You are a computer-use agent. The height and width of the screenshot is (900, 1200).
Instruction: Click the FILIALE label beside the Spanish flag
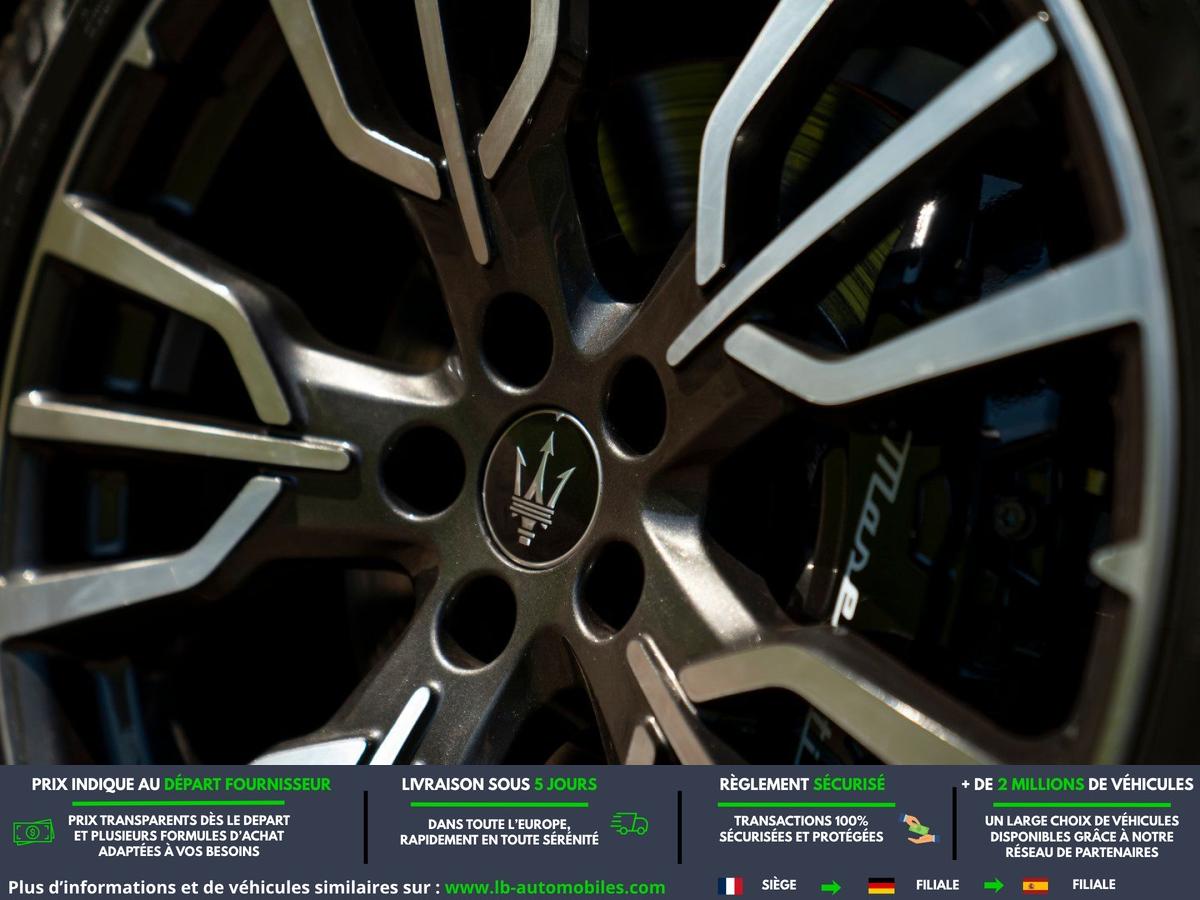pyautogui.click(x=1094, y=885)
